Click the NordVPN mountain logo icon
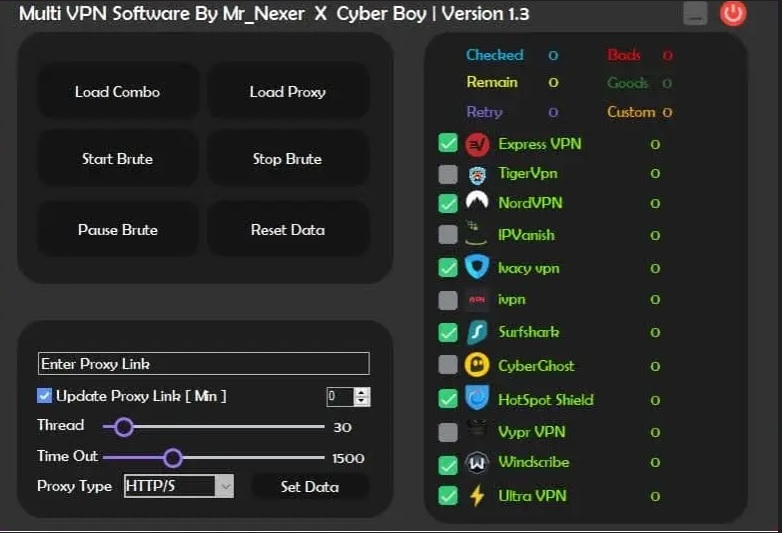This screenshot has width=784, height=533. pos(477,203)
